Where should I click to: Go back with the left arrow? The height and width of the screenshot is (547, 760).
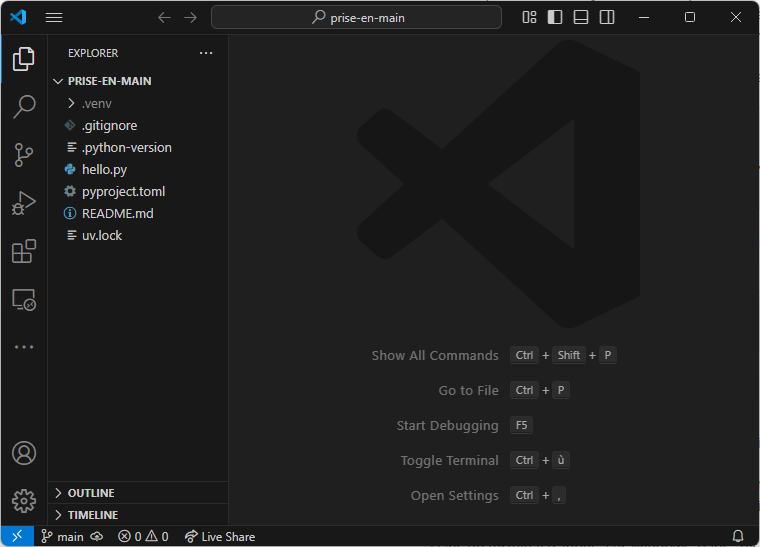point(164,17)
